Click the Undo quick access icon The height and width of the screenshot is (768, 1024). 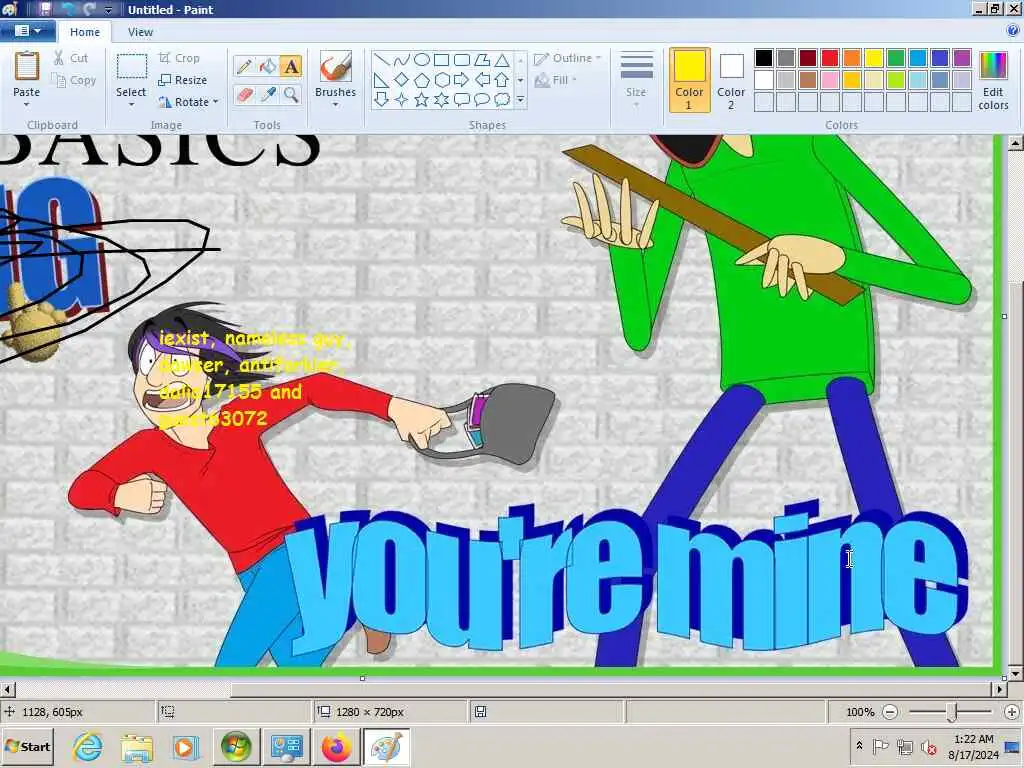click(x=67, y=10)
